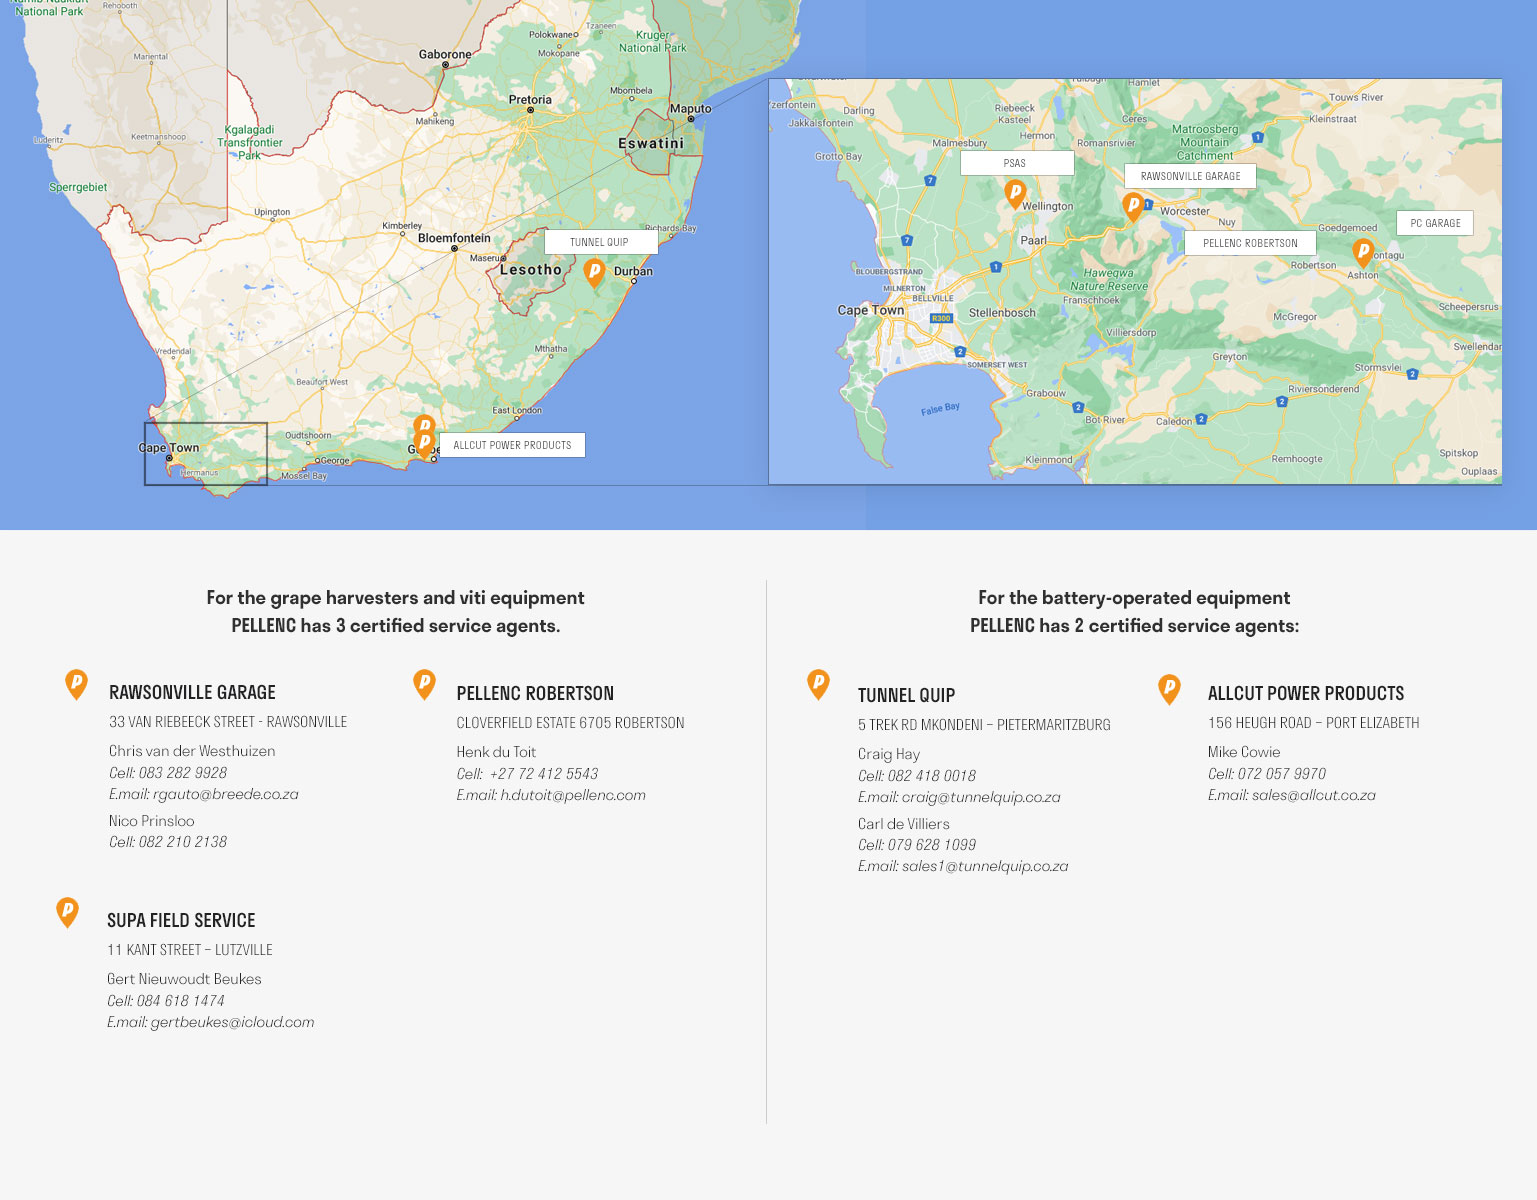Click the pin icon beside Pellenc Robertson heading
This screenshot has width=1537, height=1200.
pyautogui.click(x=424, y=685)
